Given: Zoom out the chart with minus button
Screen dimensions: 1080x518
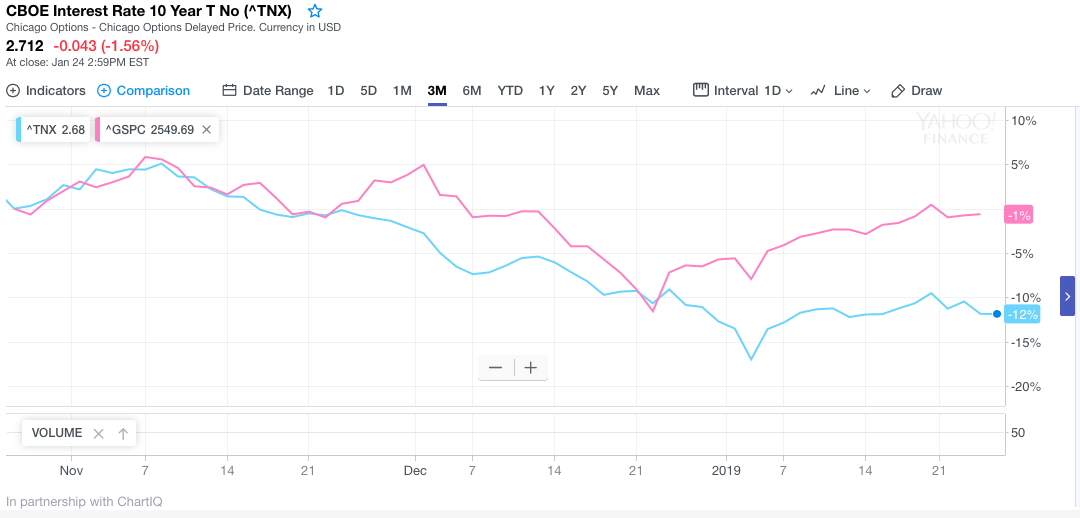Looking at the screenshot, I should click(495, 367).
